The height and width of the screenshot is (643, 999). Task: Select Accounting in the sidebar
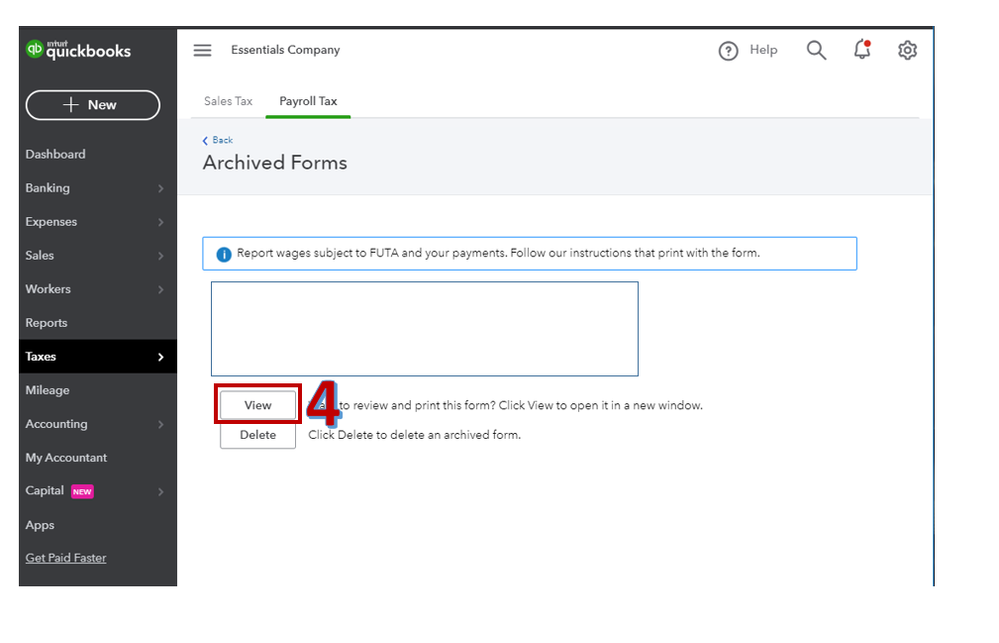57,424
